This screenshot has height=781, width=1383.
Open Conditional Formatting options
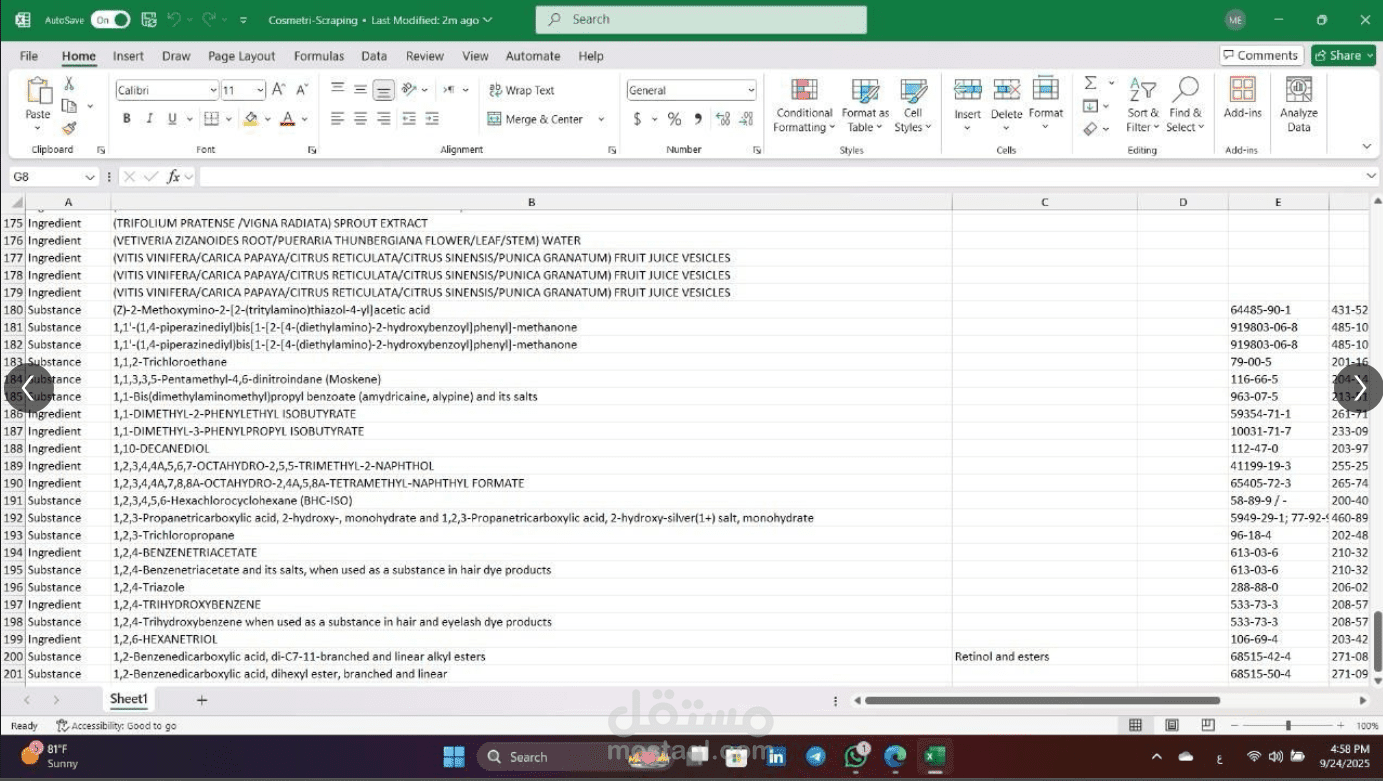803,105
